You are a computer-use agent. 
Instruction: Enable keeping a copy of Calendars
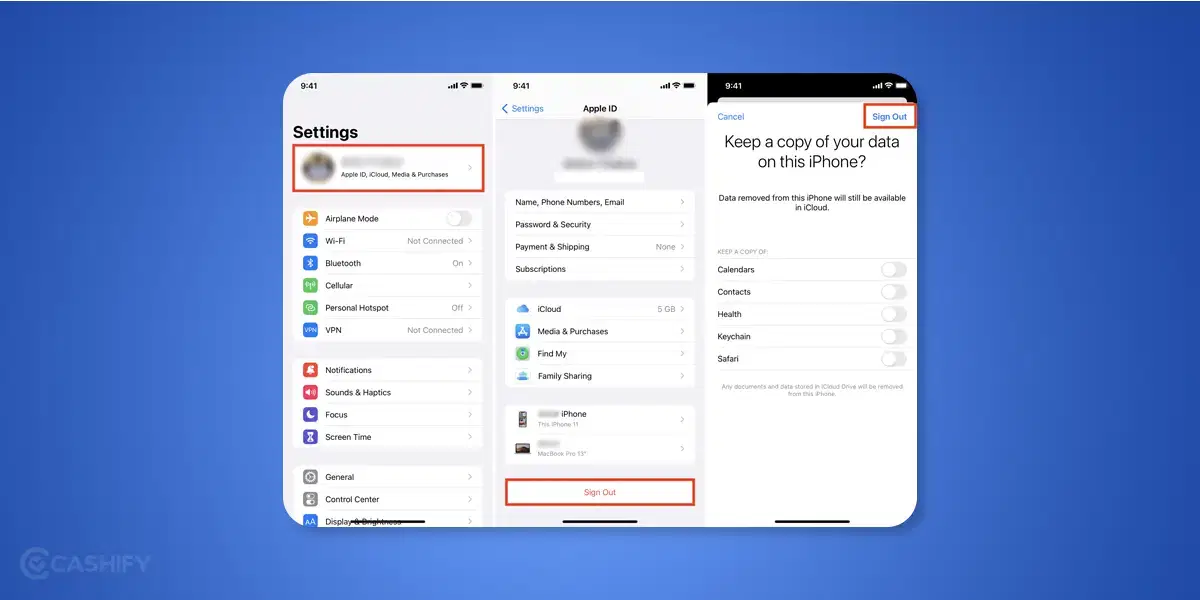(894, 270)
